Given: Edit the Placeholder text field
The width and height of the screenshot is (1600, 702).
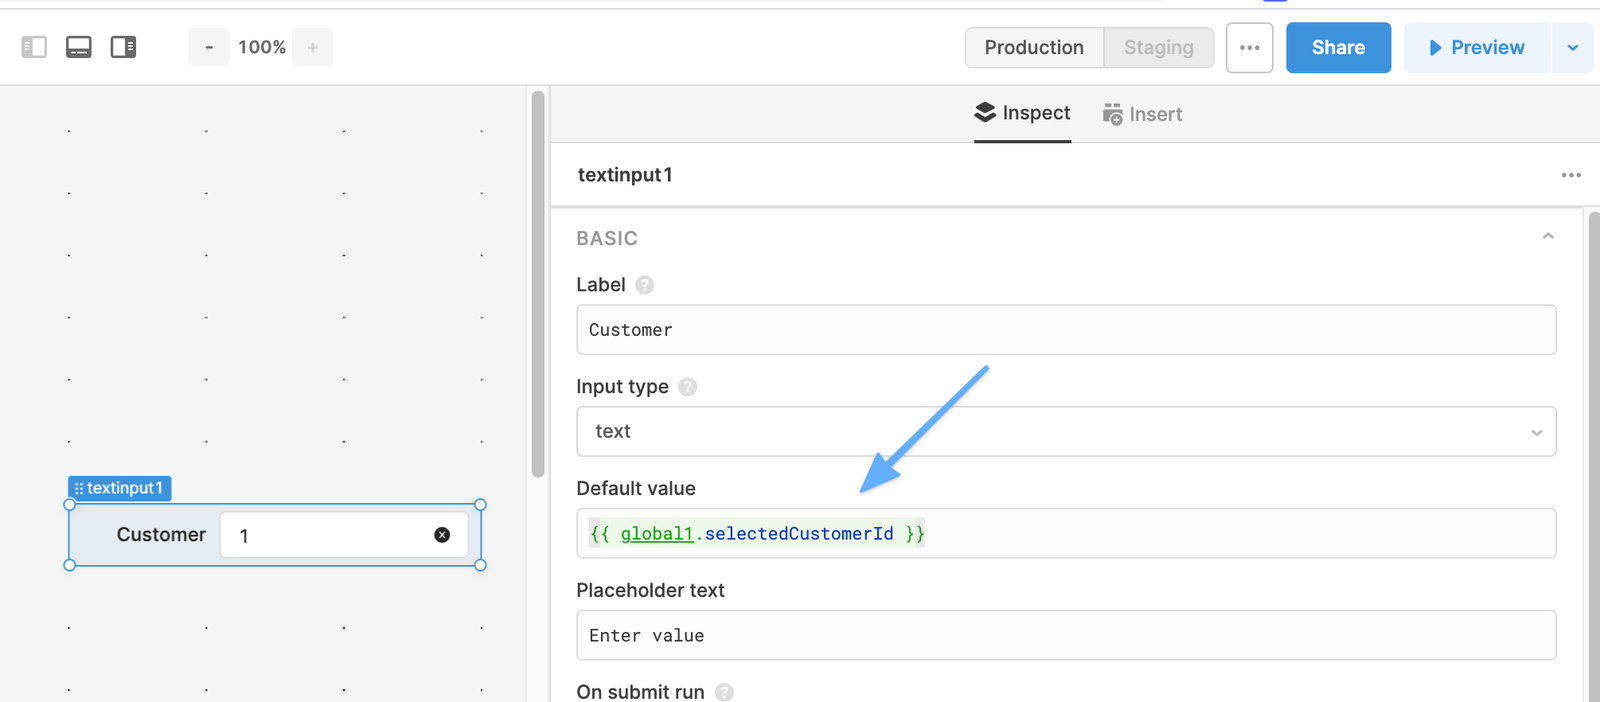Looking at the screenshot, I should pyautogui.click(x=1066, y=635).
